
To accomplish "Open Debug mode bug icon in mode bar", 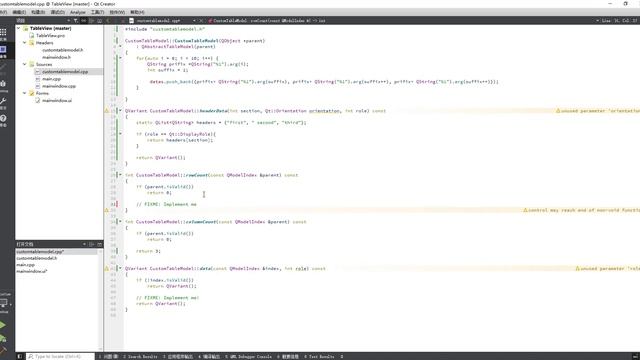I will [3, 84].
